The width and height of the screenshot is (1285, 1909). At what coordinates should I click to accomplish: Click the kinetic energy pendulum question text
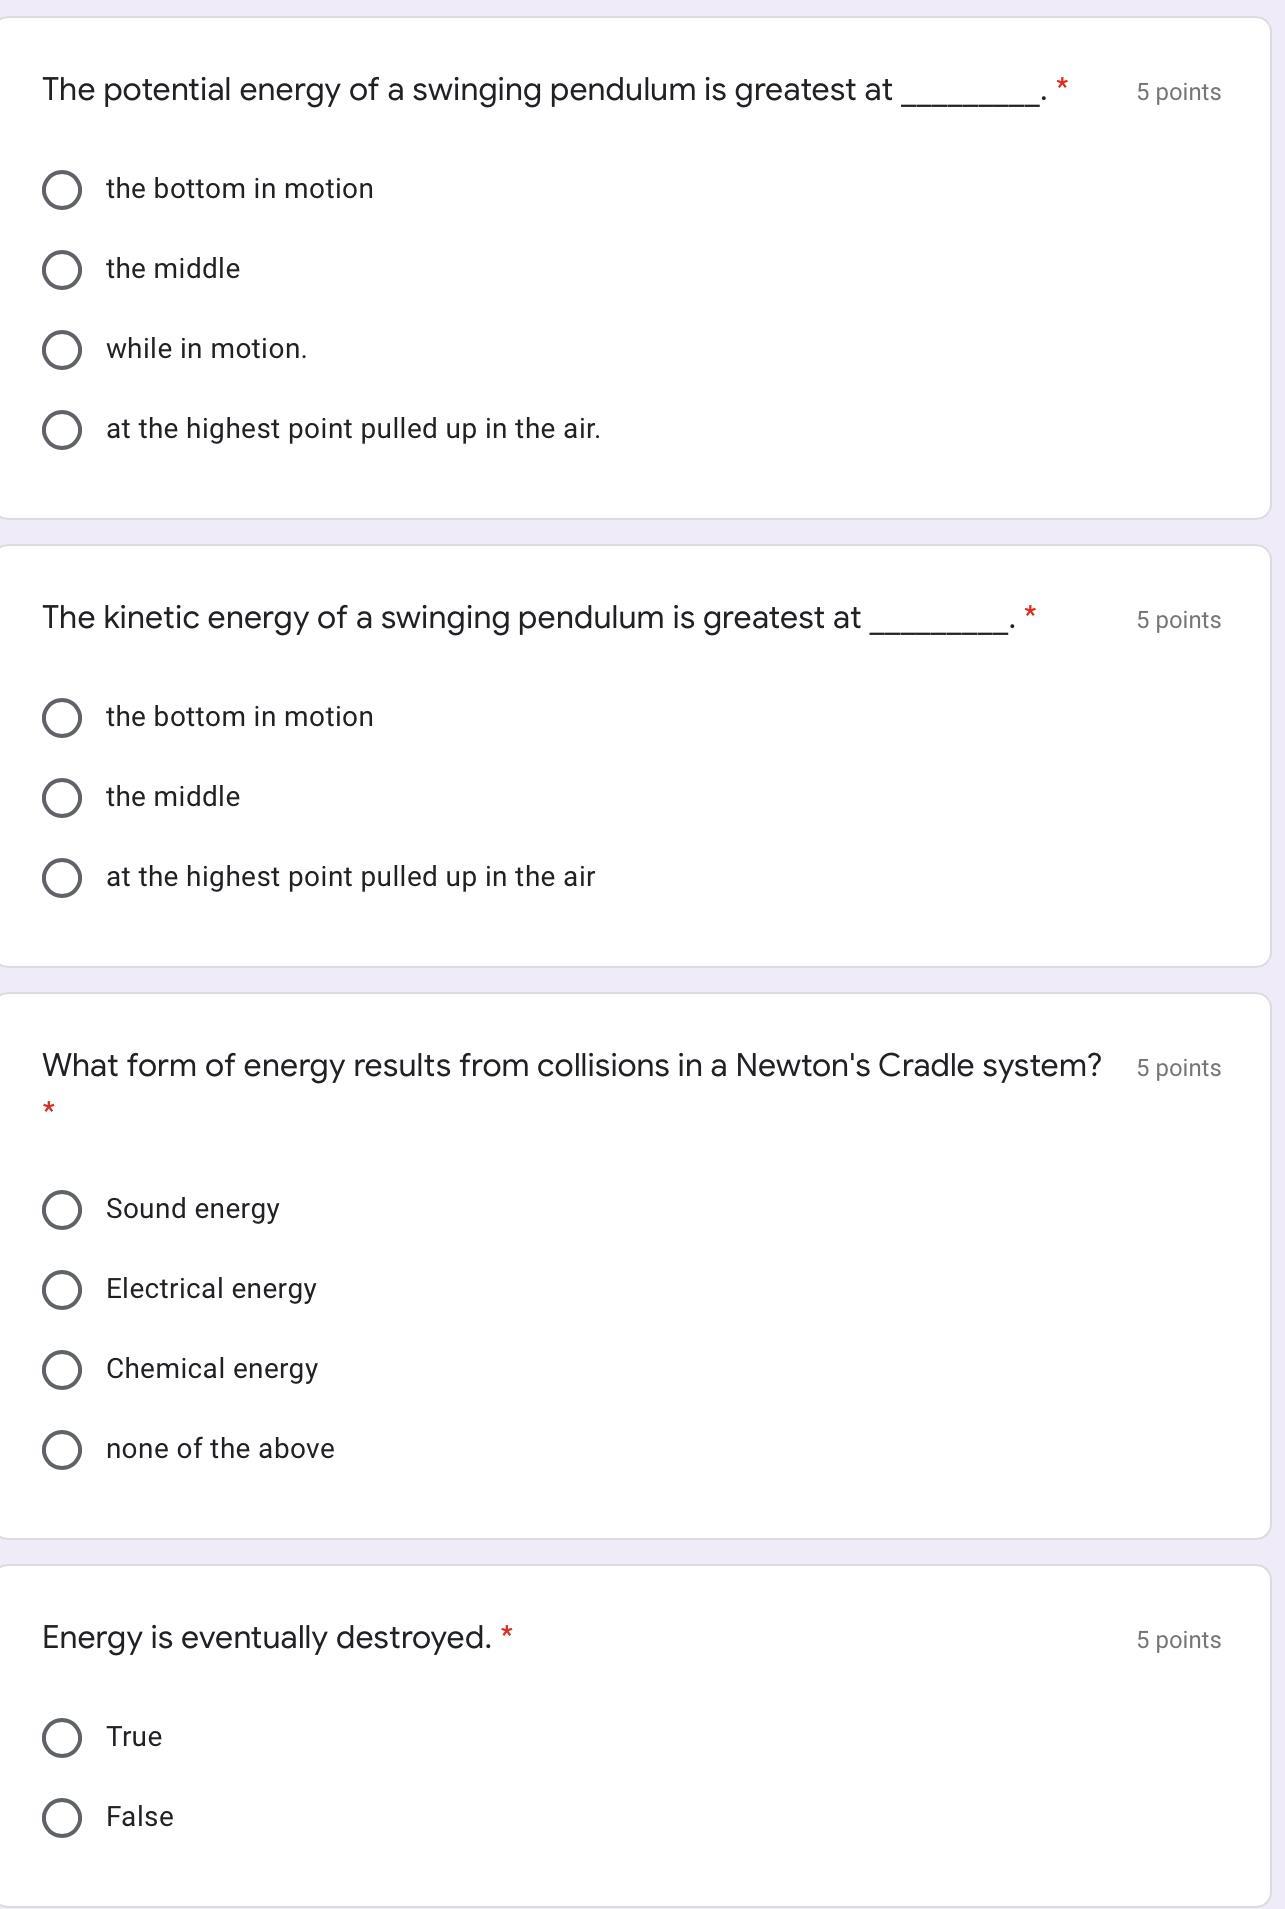pos(451,618)
